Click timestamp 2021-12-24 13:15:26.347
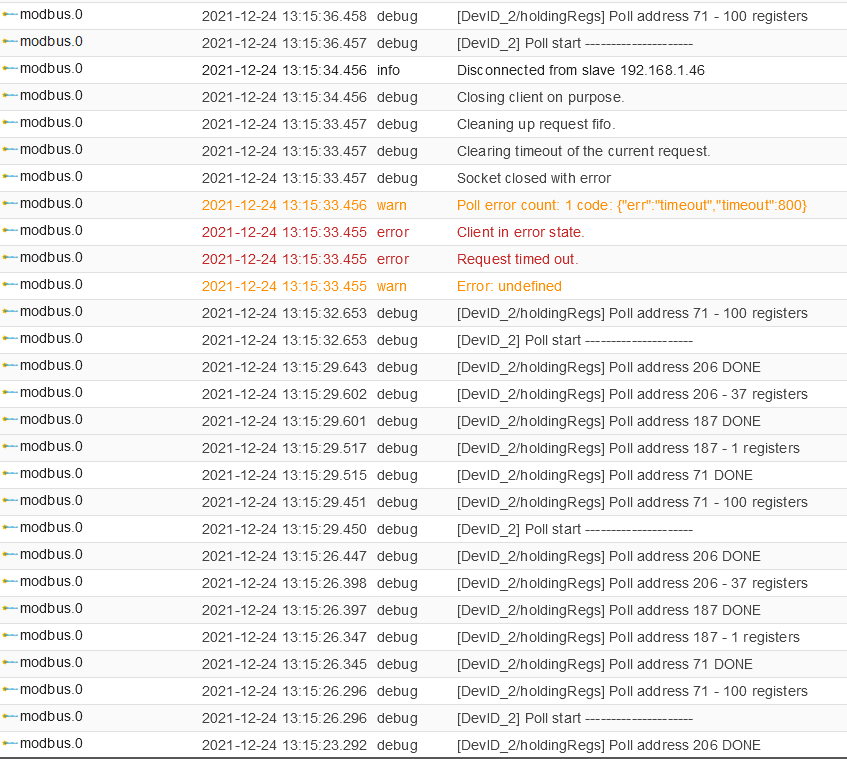The width and height of the screenshot is (847, 759). pyautogui.click(x=284, y=637)
